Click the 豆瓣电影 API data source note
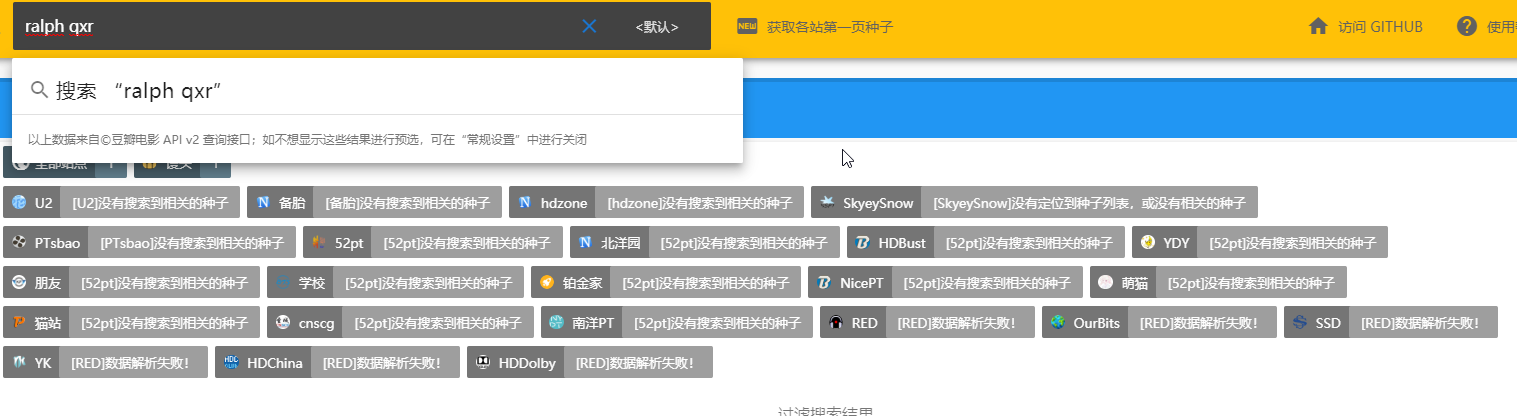The image size is (1517, 416). pos(307,139)
